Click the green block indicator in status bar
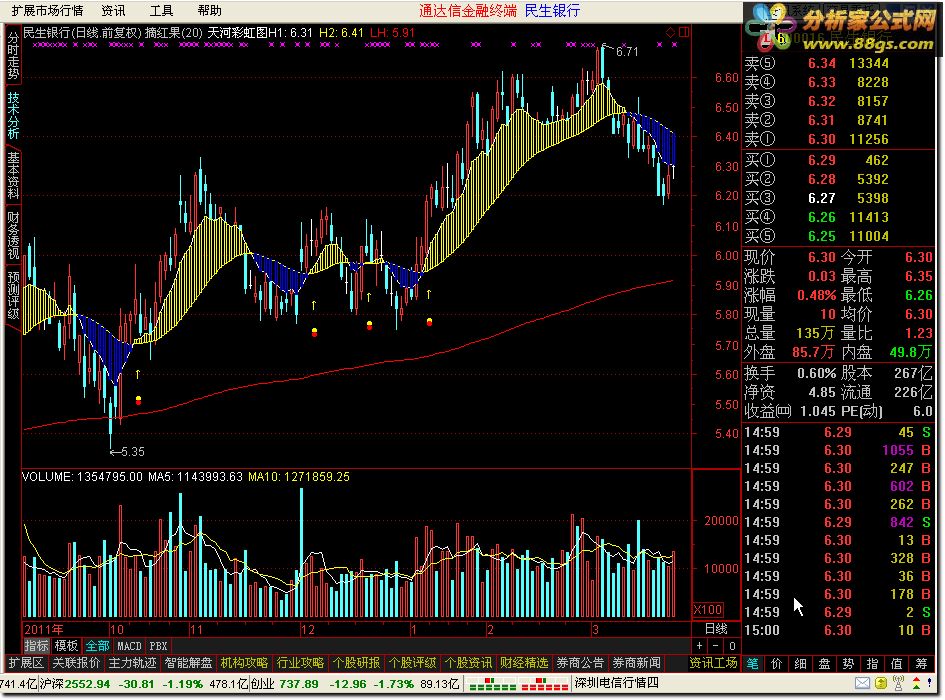The width and height of the screenshot is (945, 700). click(492, 684)
